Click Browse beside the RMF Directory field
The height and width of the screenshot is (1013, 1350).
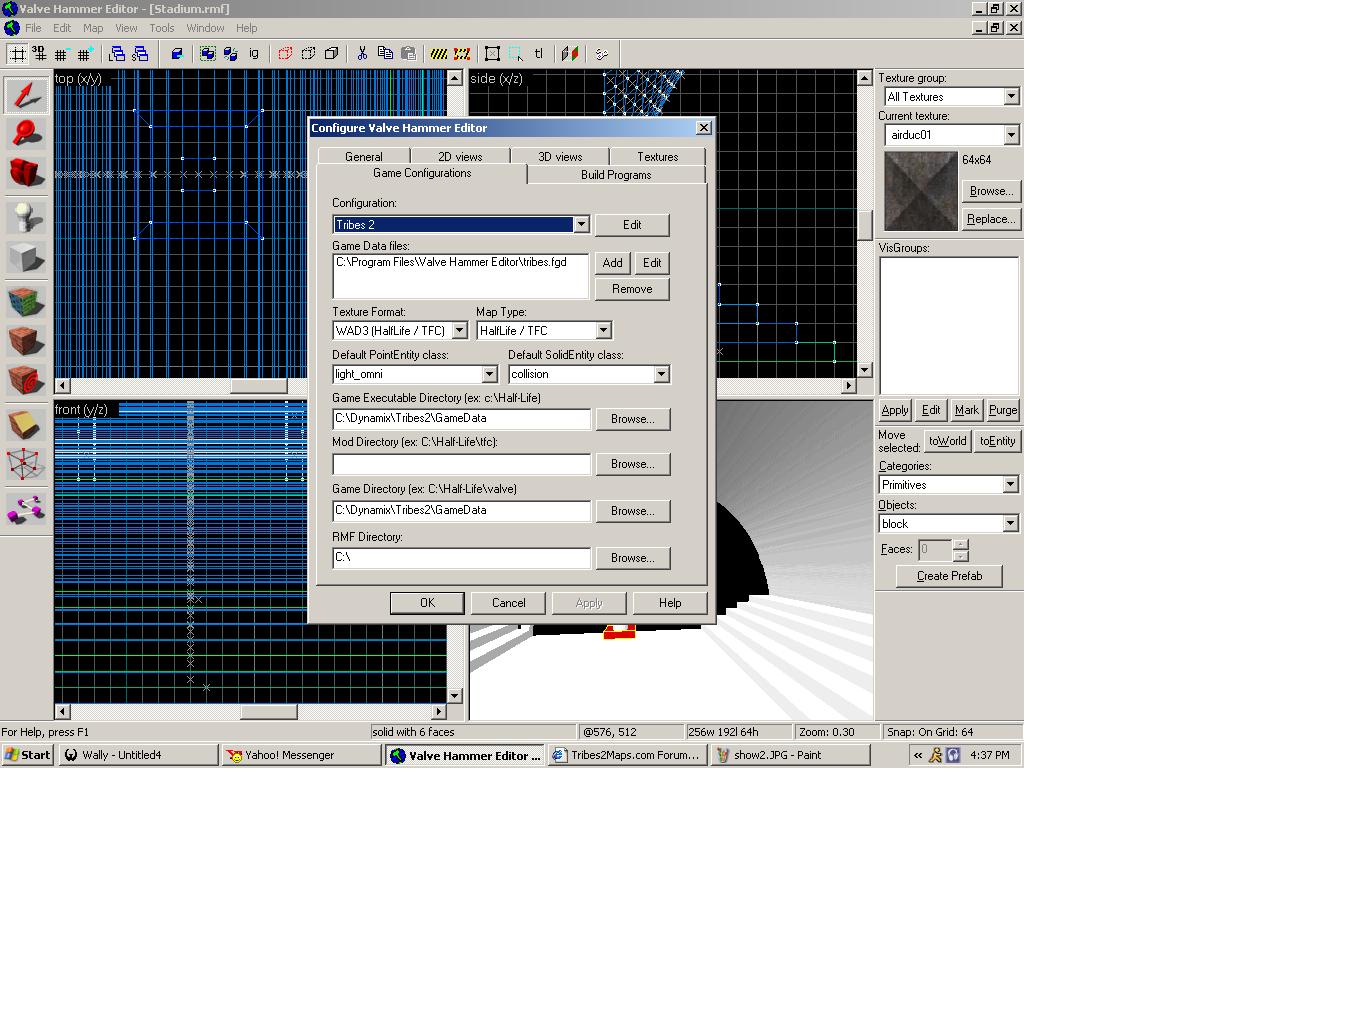633,558
